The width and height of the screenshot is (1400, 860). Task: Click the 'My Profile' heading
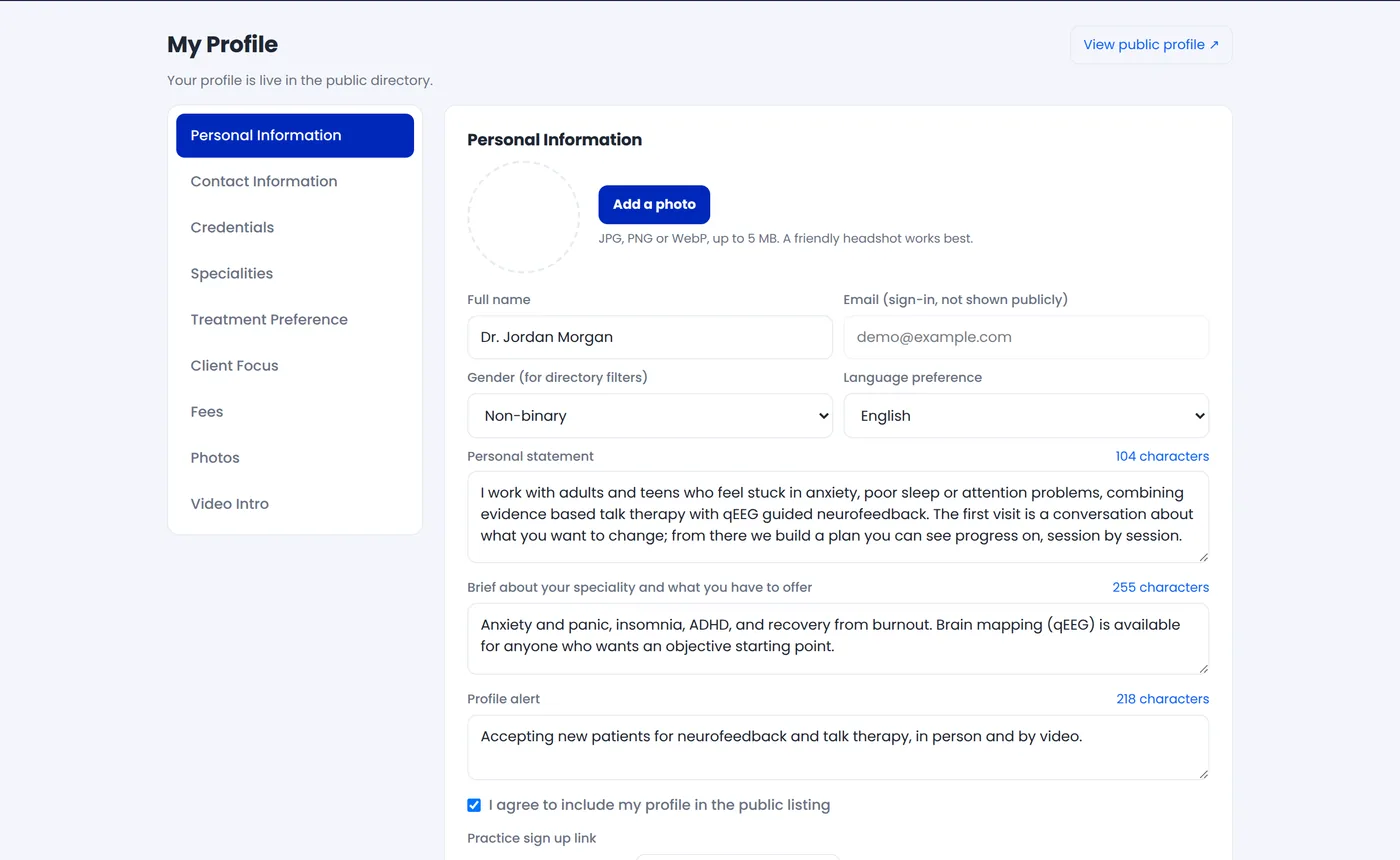(x=222, y=45)
